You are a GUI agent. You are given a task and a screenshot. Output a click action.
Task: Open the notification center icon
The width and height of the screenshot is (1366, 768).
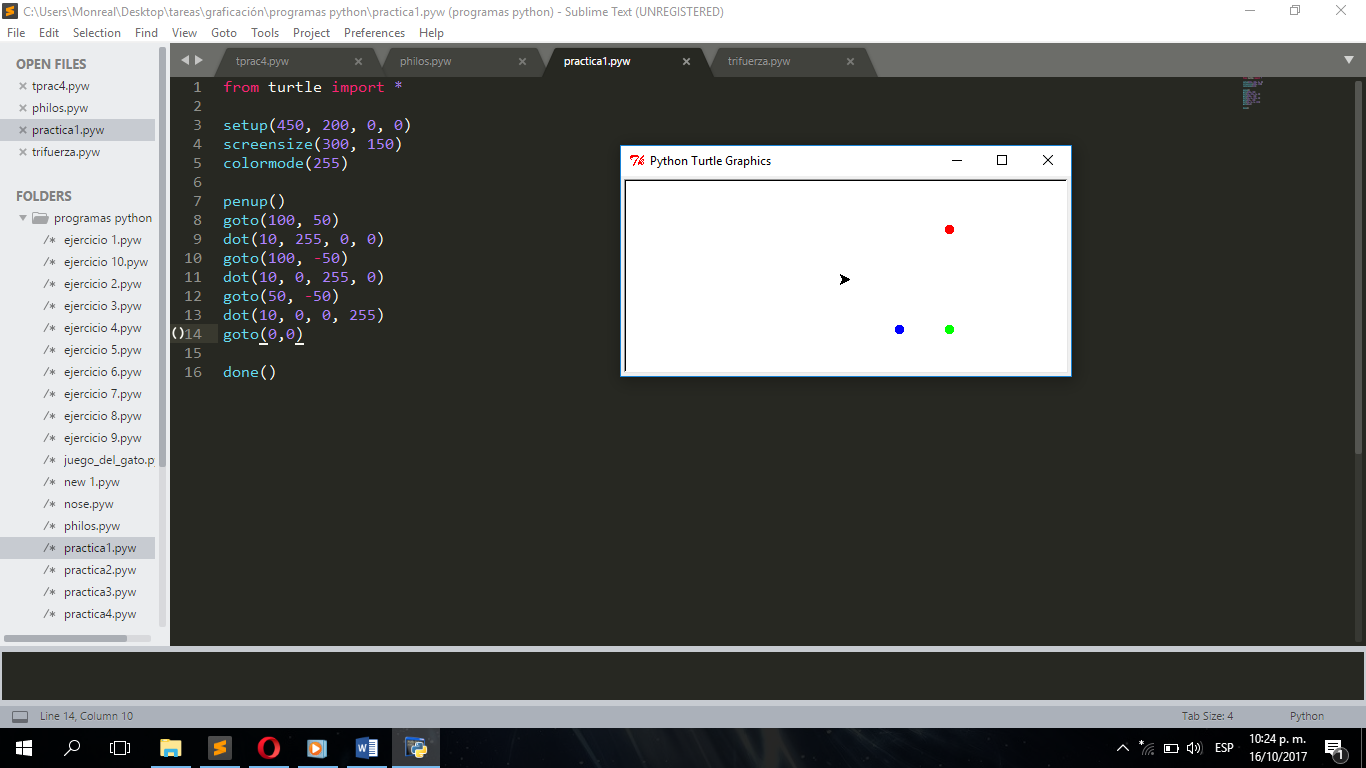pos(1333,748)
